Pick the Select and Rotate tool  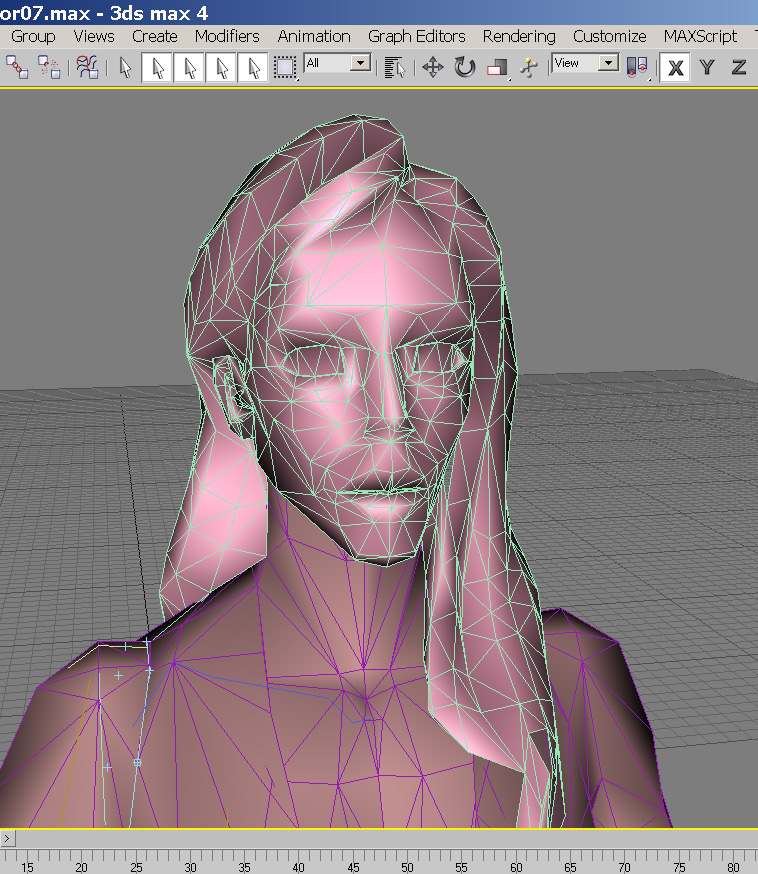(464, 67)
